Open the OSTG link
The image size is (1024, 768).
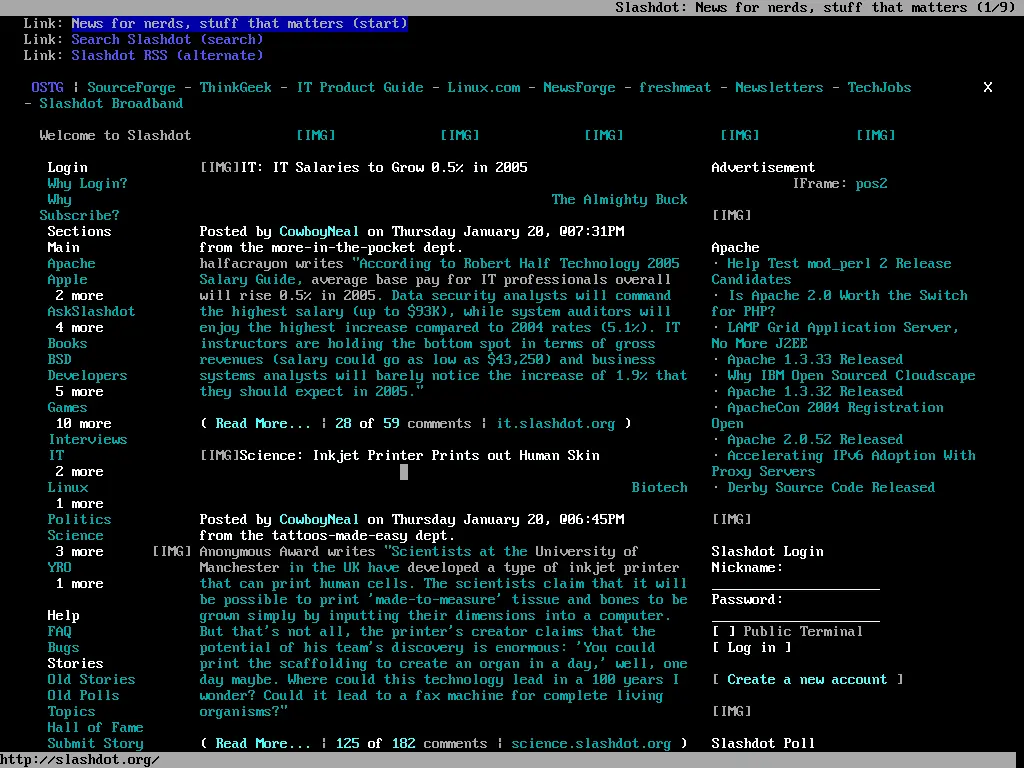48,88
